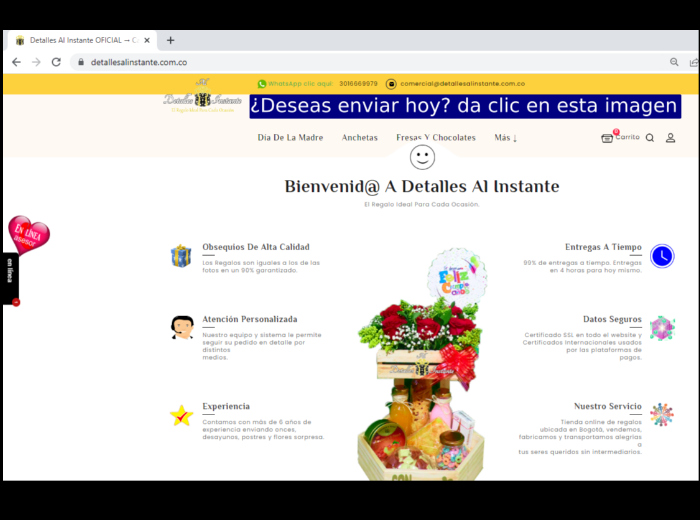This screenshot has width=700, height=520.
Task: Click the Datos Seguros heading
Action: (612, 319)
